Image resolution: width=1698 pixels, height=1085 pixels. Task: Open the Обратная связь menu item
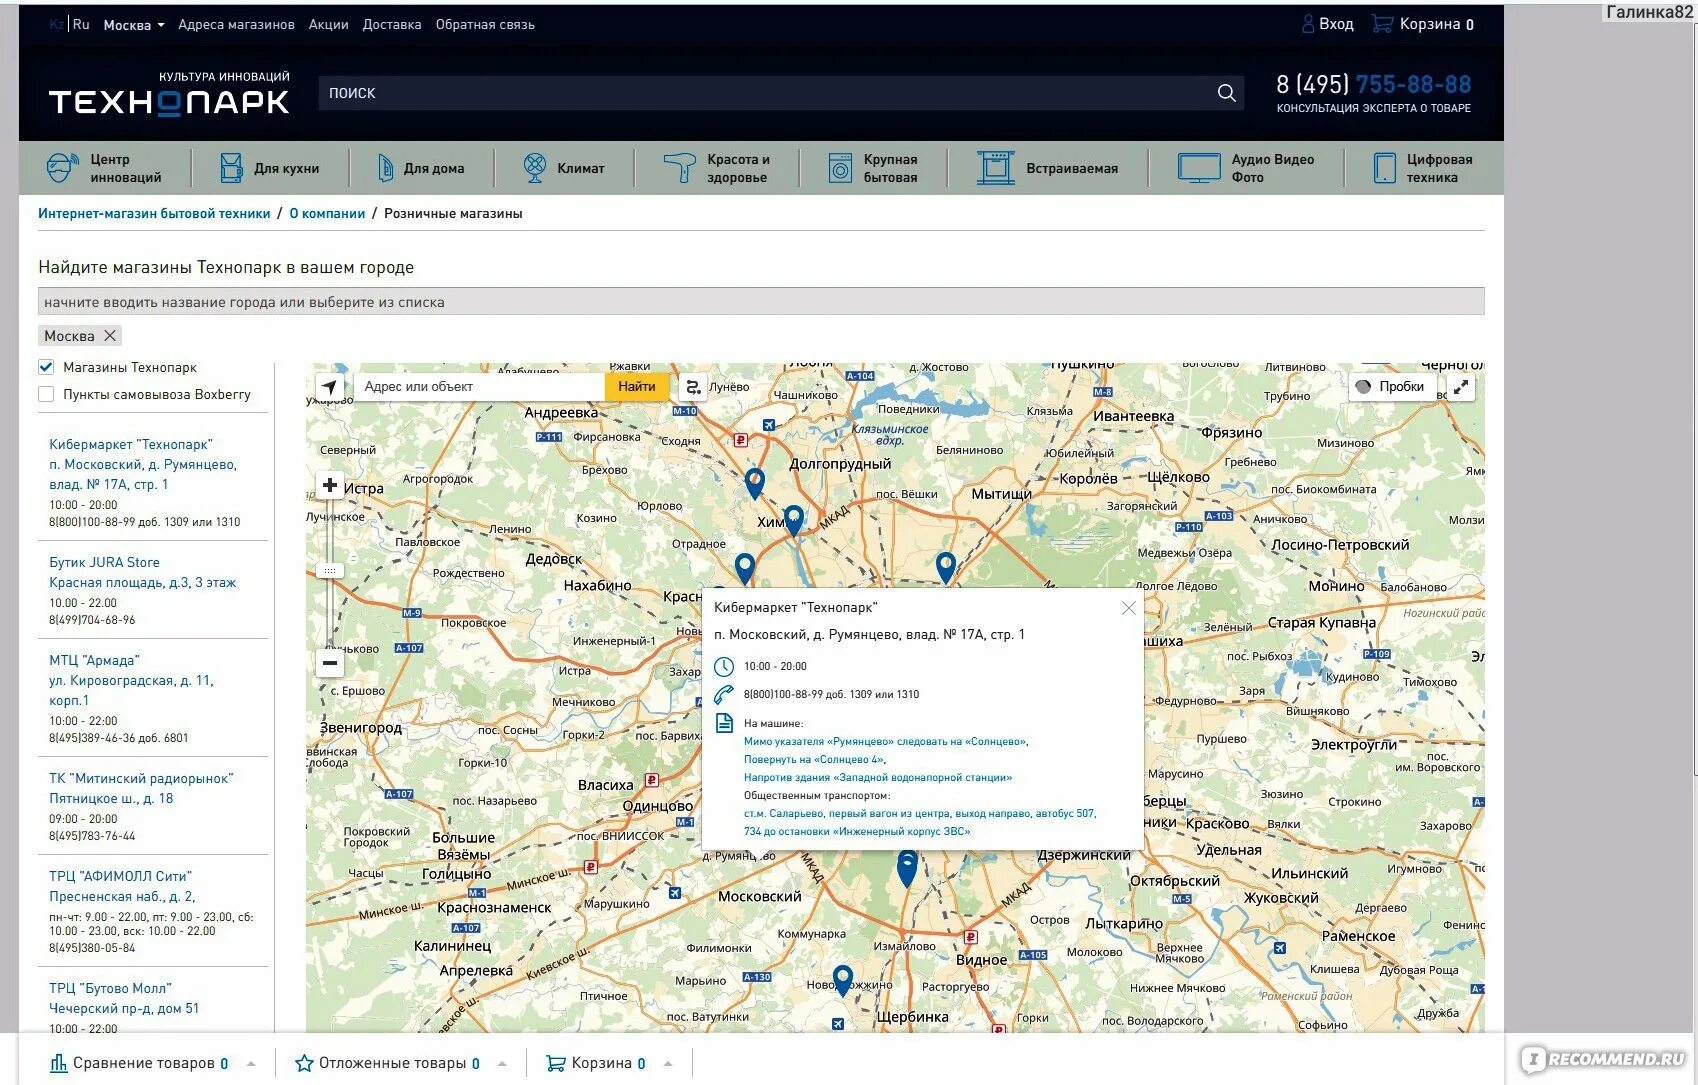coord(485,25)
